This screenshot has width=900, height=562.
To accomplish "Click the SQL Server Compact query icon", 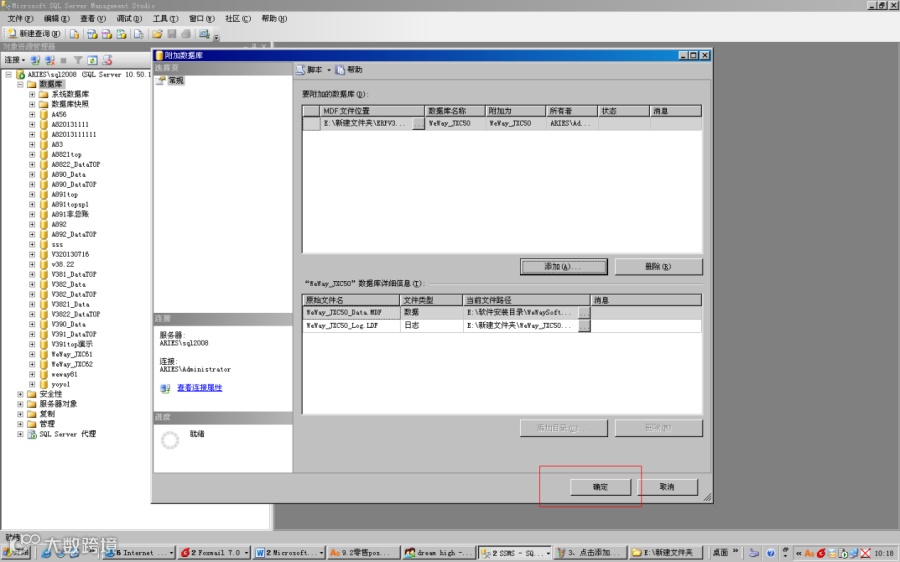I will click(x=138, y=34).
